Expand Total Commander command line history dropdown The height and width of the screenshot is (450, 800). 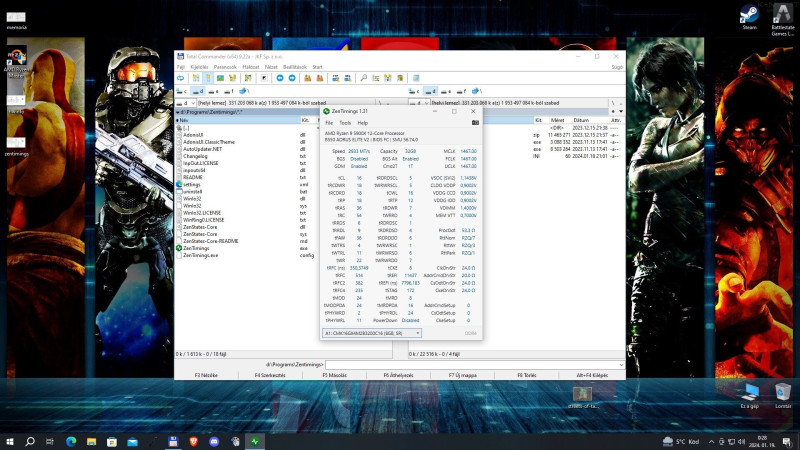(x=621, y=365)
